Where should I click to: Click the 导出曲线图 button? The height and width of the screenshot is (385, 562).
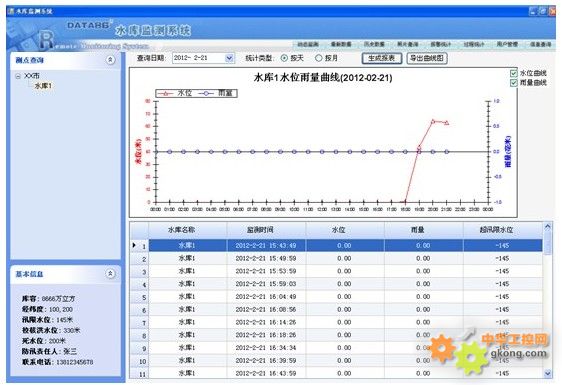[427, 58]
